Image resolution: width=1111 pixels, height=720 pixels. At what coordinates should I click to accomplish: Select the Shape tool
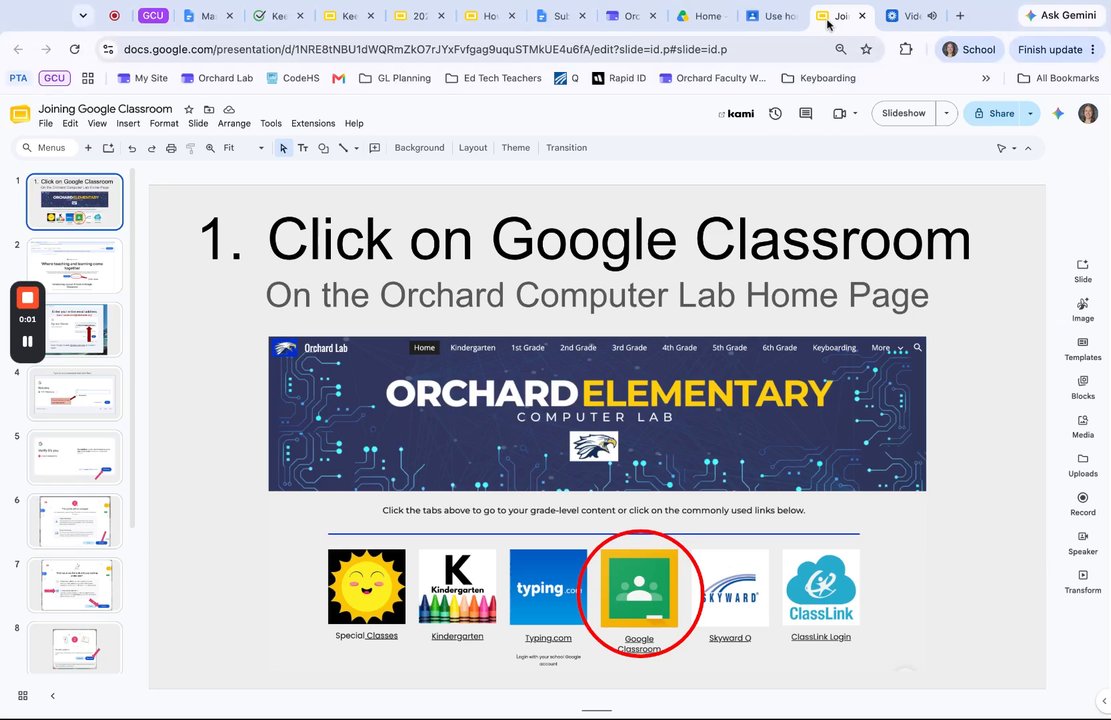click(x=323, y=148)
